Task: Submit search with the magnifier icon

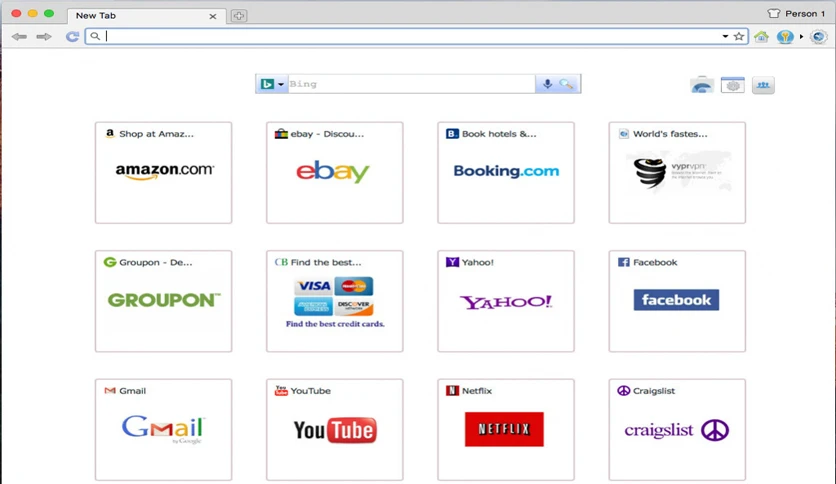Action: tap(567, 84)
